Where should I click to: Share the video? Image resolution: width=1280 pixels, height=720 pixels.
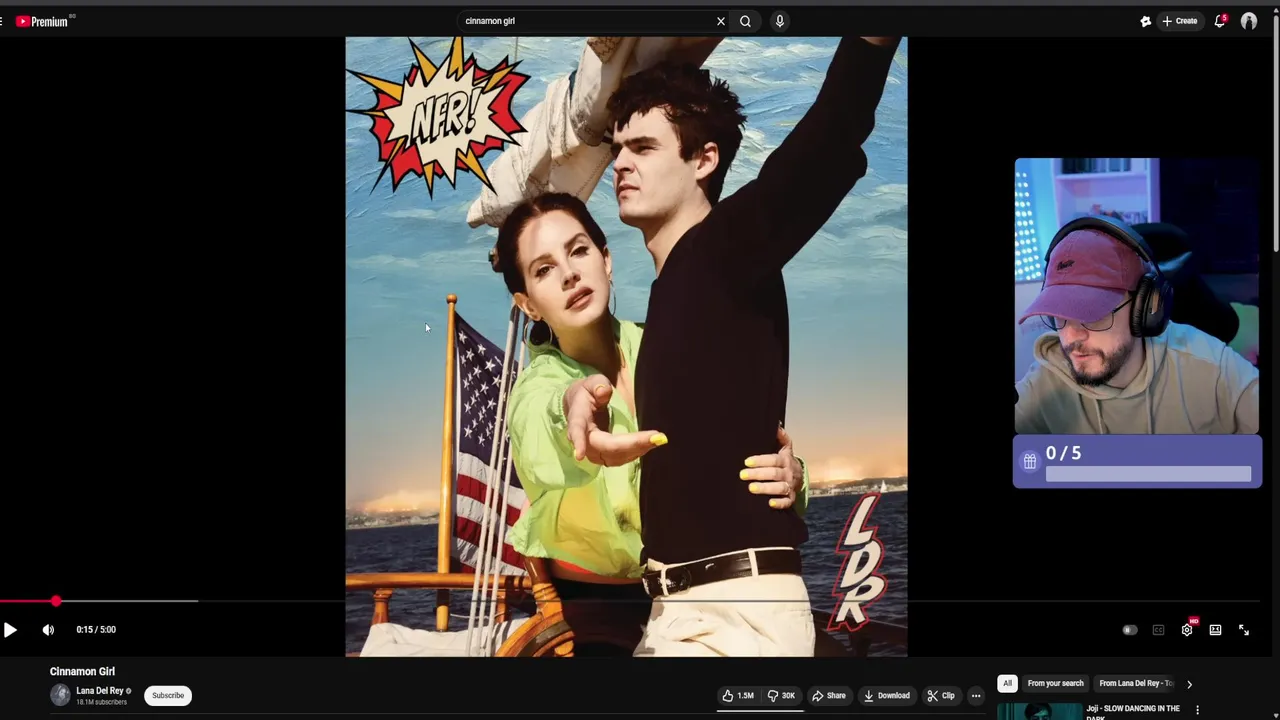pos(829,696)
